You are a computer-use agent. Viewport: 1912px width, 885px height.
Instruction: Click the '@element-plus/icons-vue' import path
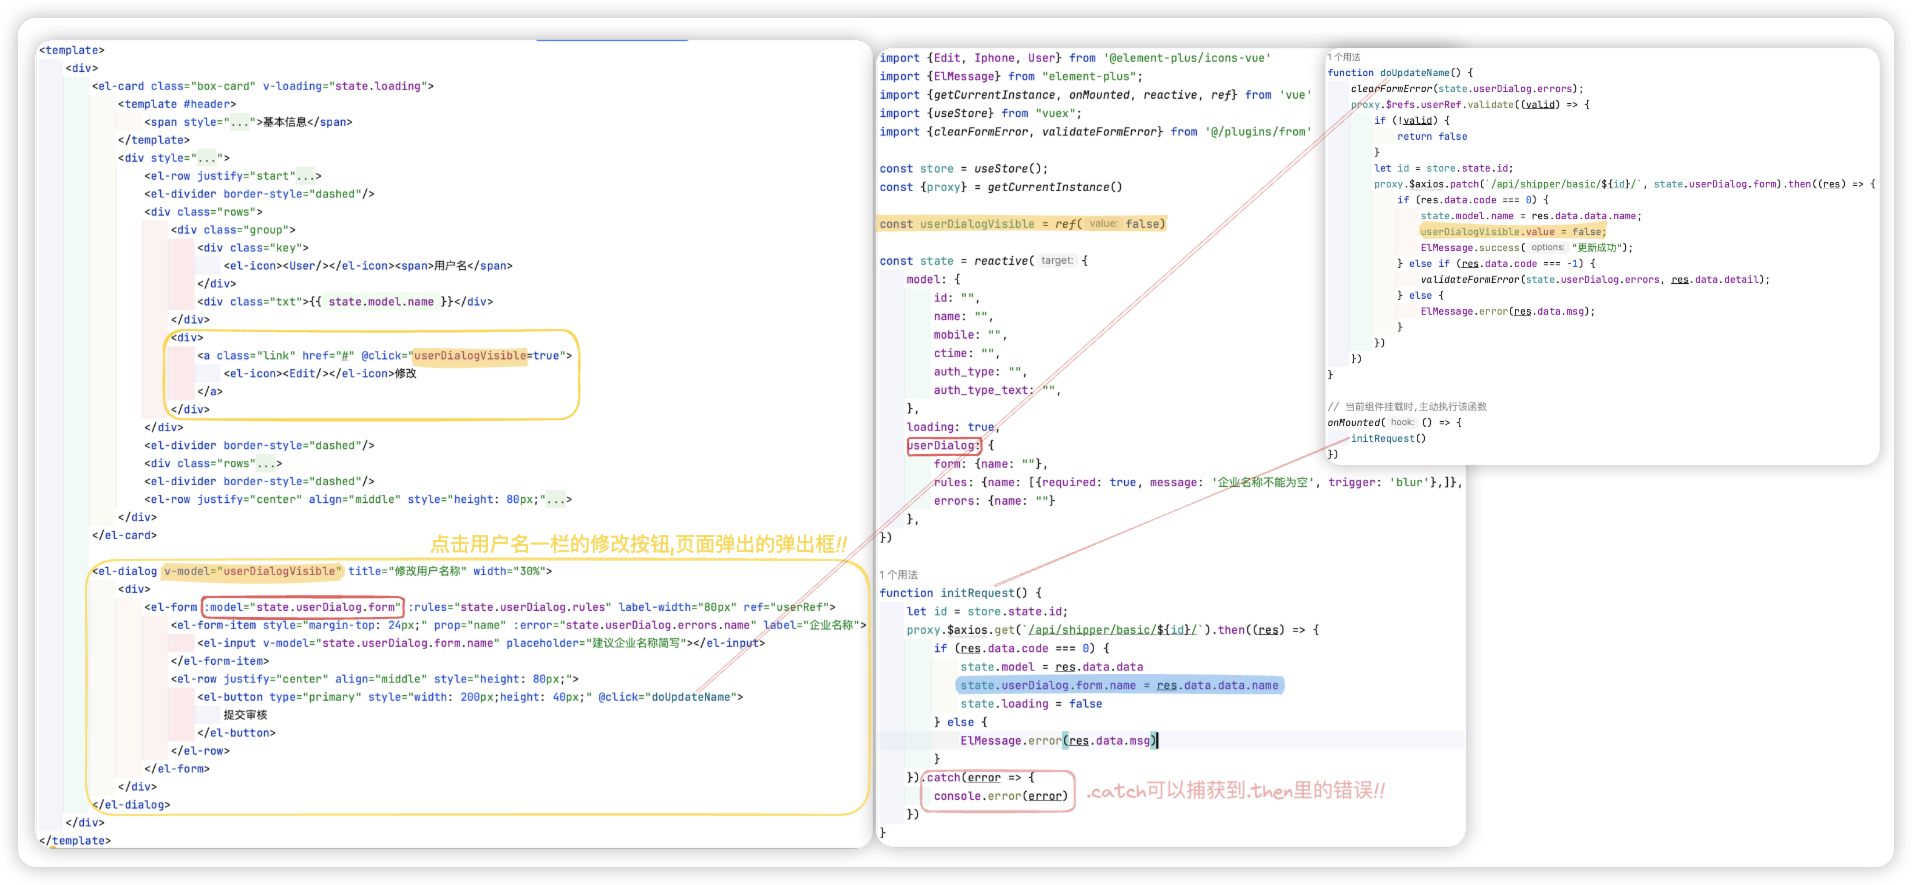(1187, 58)
